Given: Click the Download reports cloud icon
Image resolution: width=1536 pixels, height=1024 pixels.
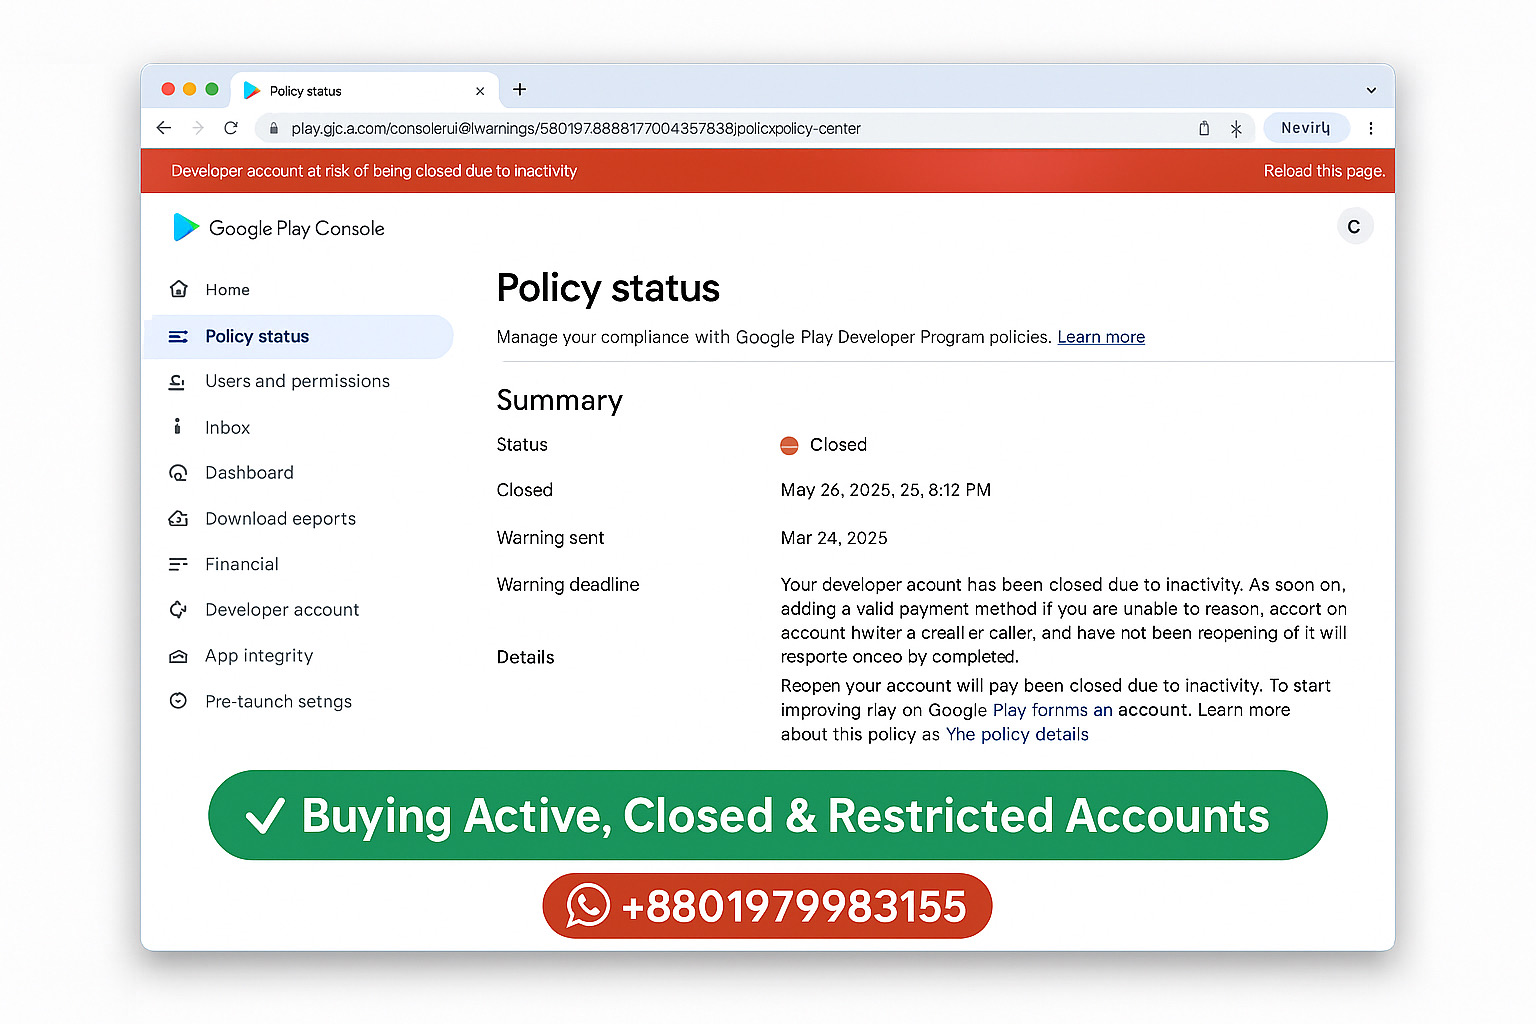Looking at the screenshot, I should pos(178,519).
